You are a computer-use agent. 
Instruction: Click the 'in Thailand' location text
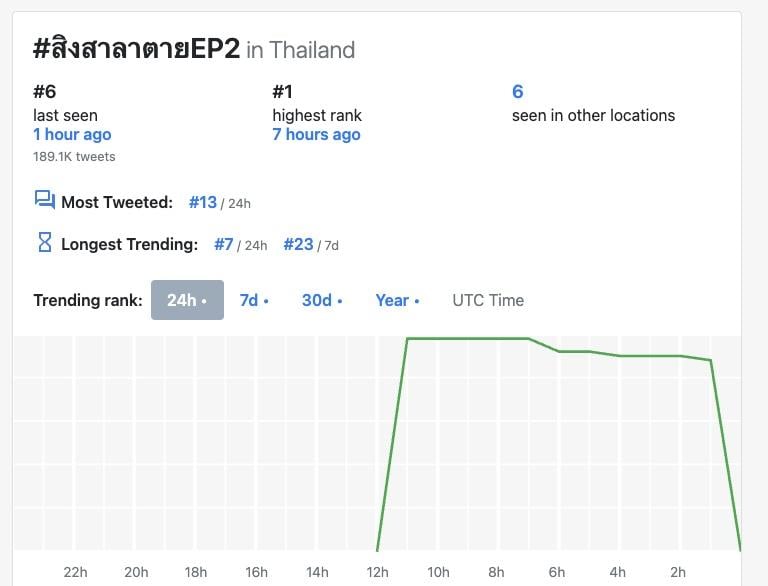300,50
